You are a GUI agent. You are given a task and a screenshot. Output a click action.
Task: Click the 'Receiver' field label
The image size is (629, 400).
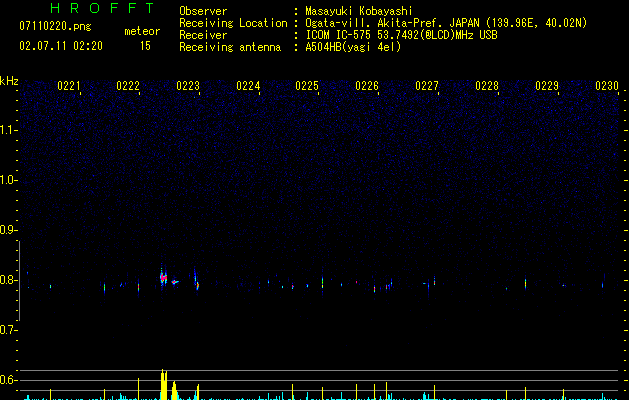pyautogui.click(x=203, y=35)
